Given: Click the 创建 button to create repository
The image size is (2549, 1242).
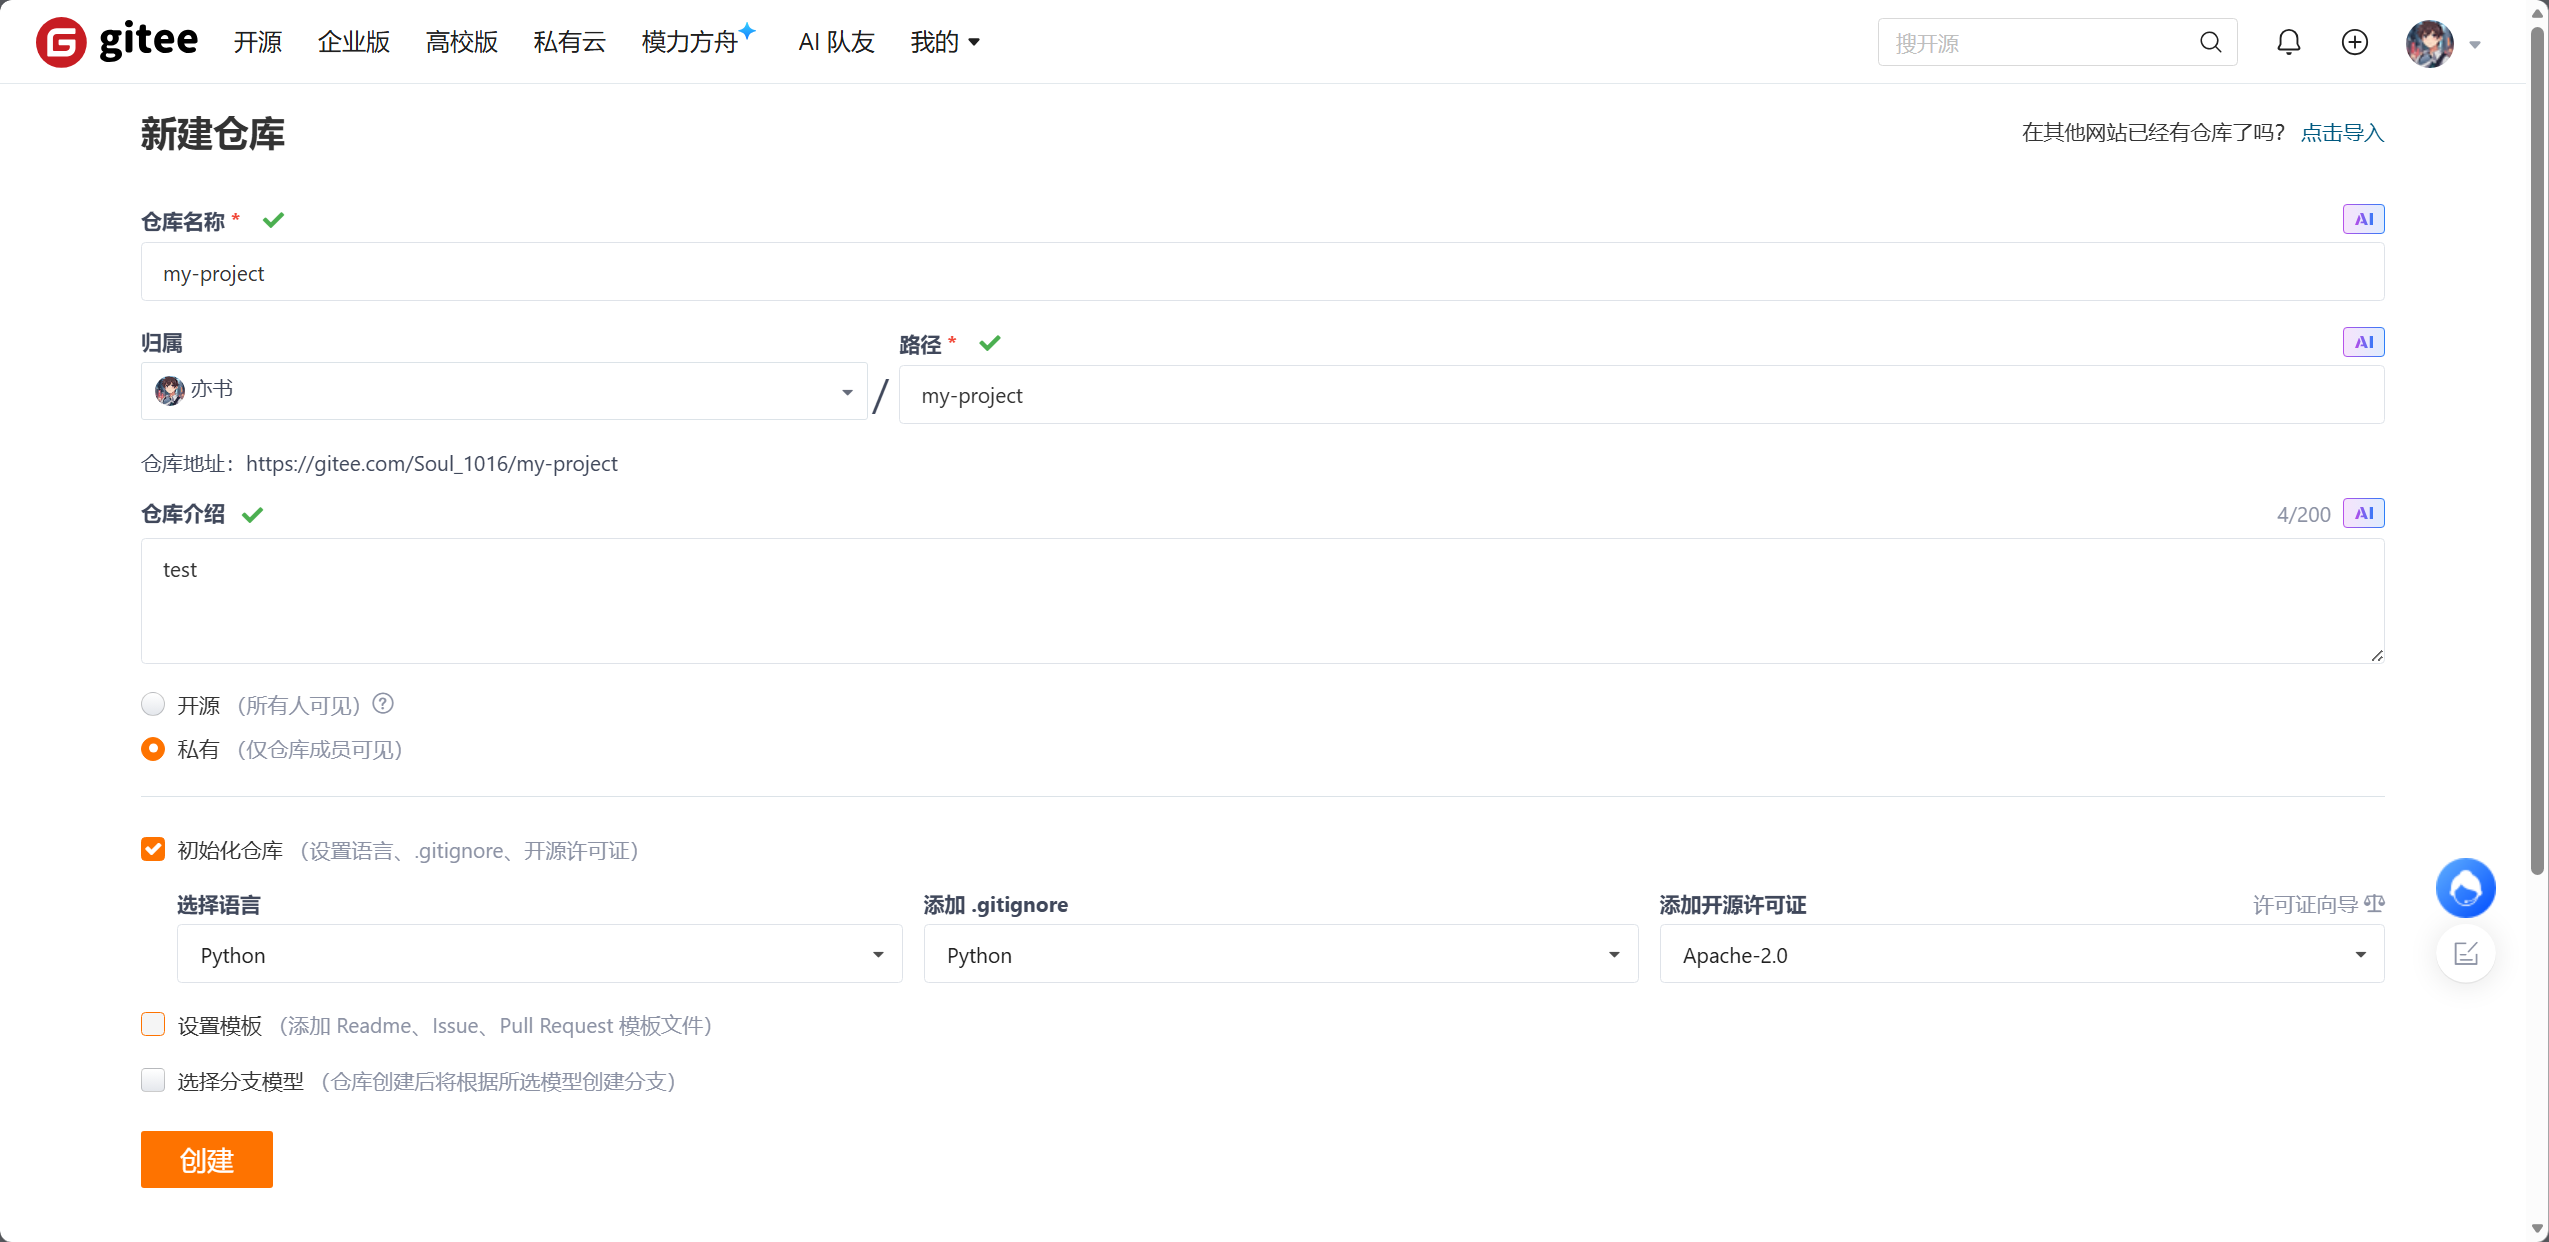Looking at the screenshot, I should pyautogui.click(x=206, y=1159).
